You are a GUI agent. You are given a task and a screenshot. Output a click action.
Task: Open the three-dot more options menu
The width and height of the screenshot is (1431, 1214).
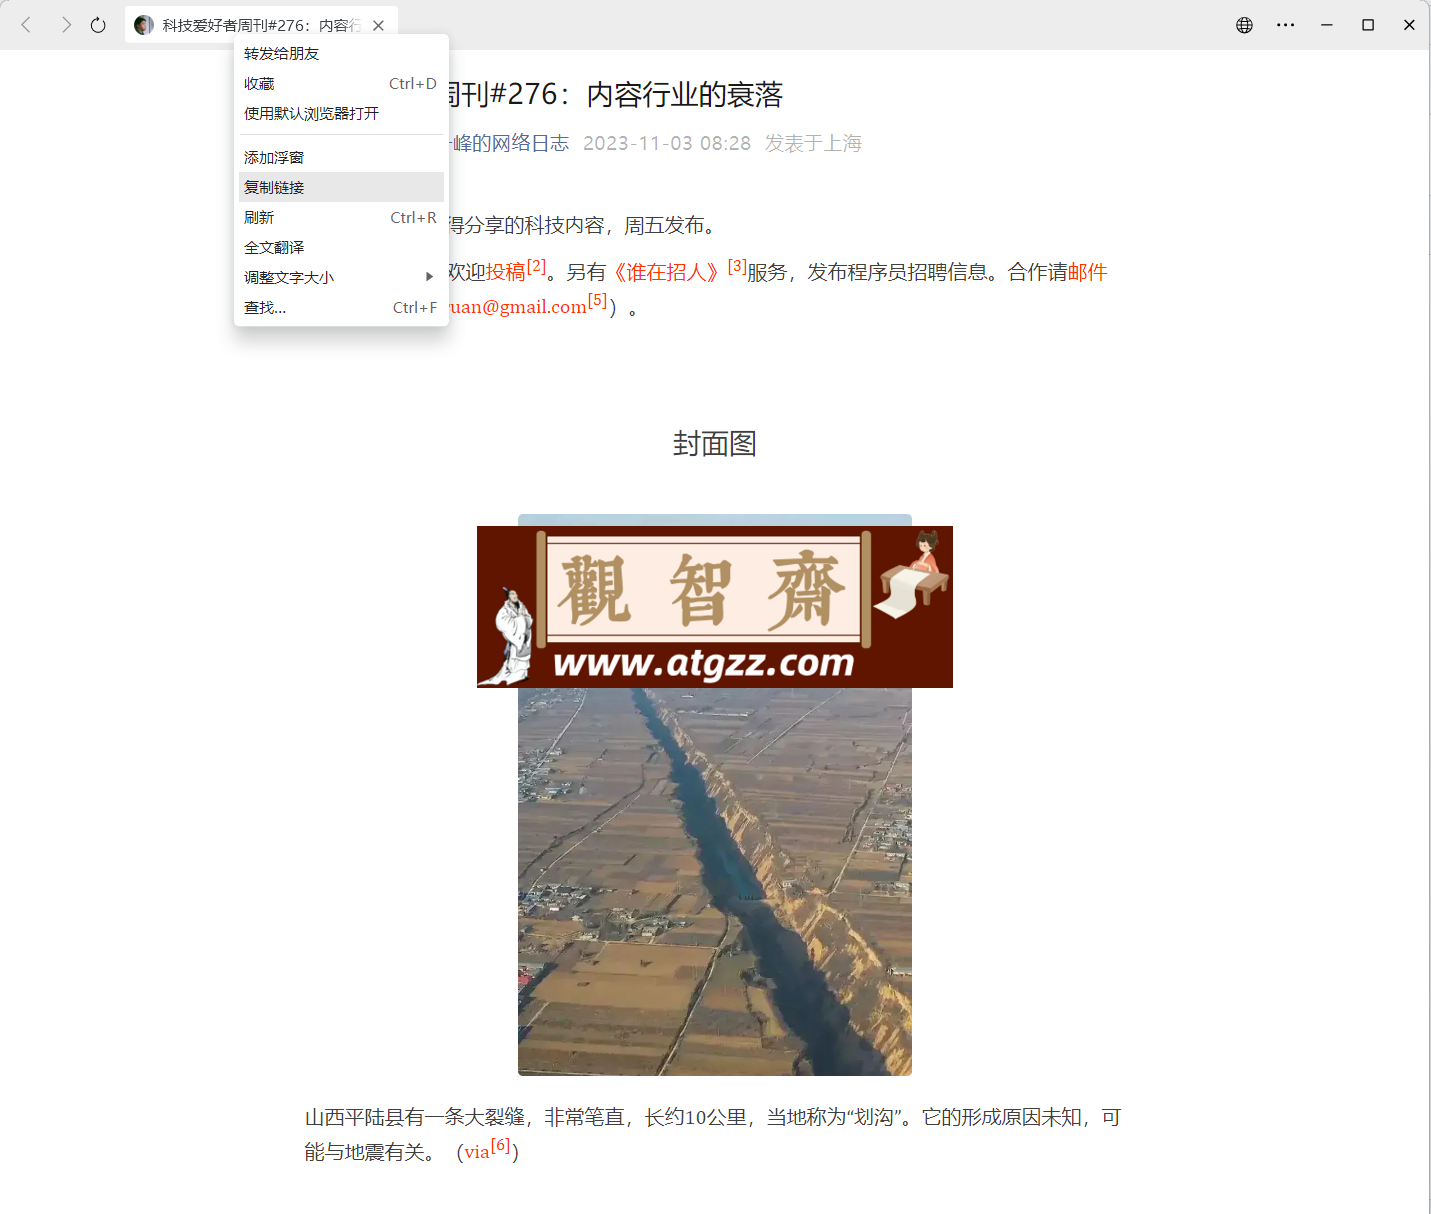(1286, 25)
